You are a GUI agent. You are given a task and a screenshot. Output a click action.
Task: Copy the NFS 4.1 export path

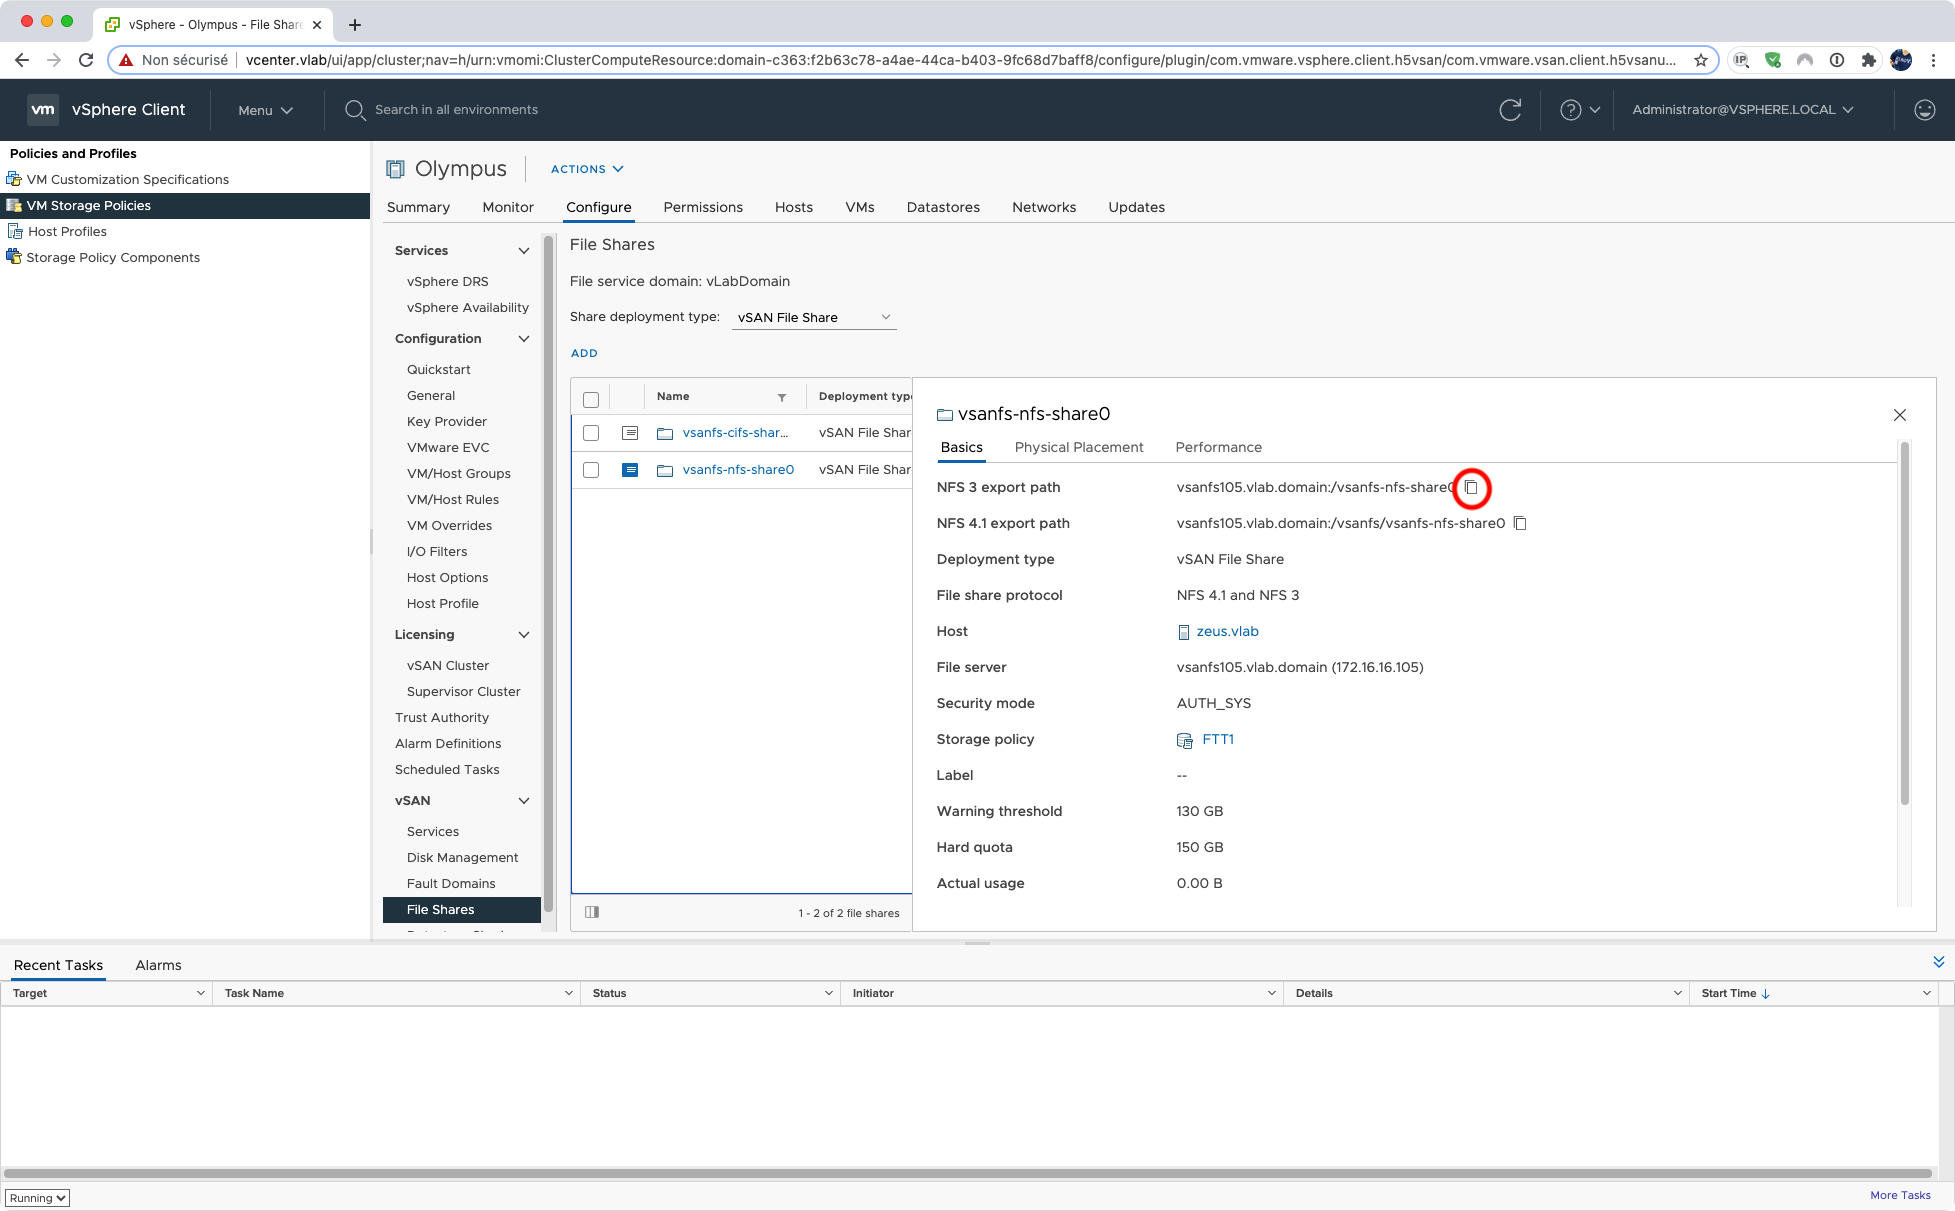point(1520,524)
